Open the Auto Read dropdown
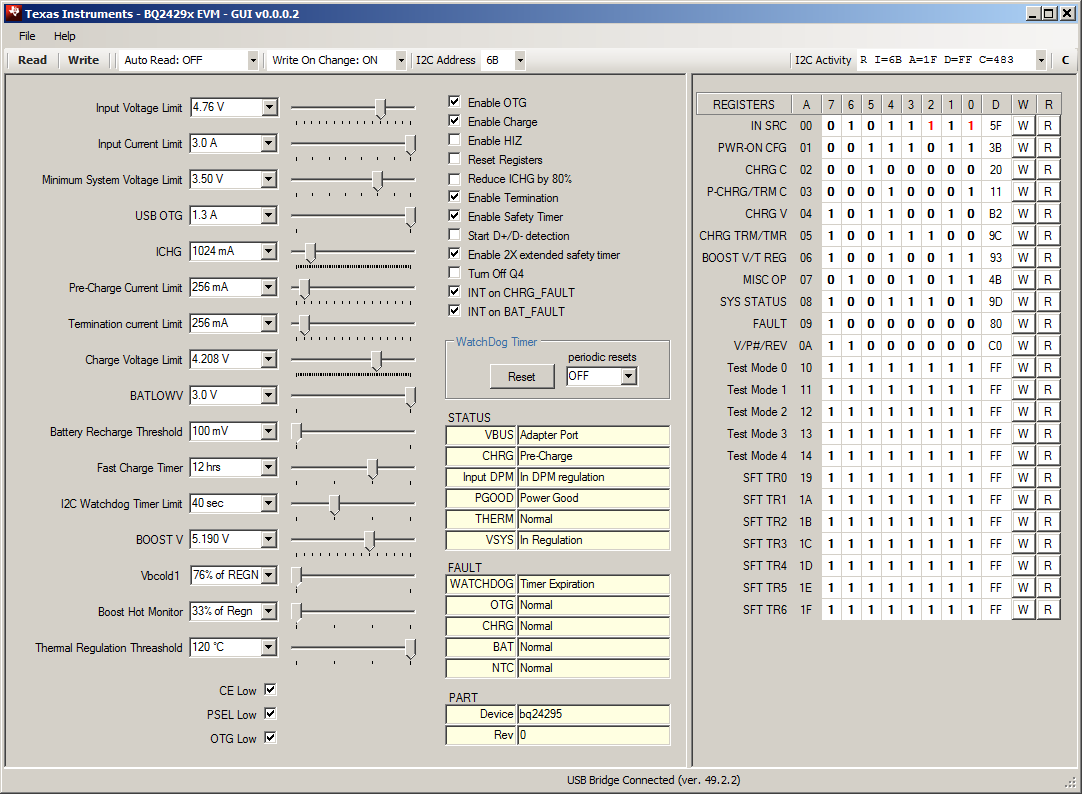This screenshot has height=794, width=1082. 253,60
